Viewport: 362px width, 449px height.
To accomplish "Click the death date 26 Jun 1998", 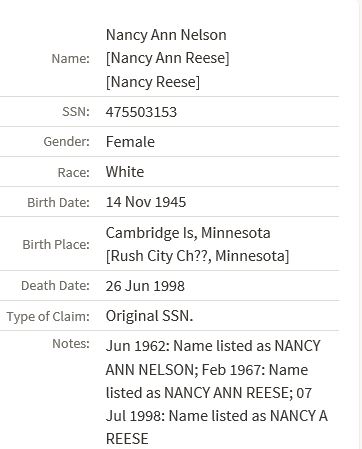I will [145, 286].
